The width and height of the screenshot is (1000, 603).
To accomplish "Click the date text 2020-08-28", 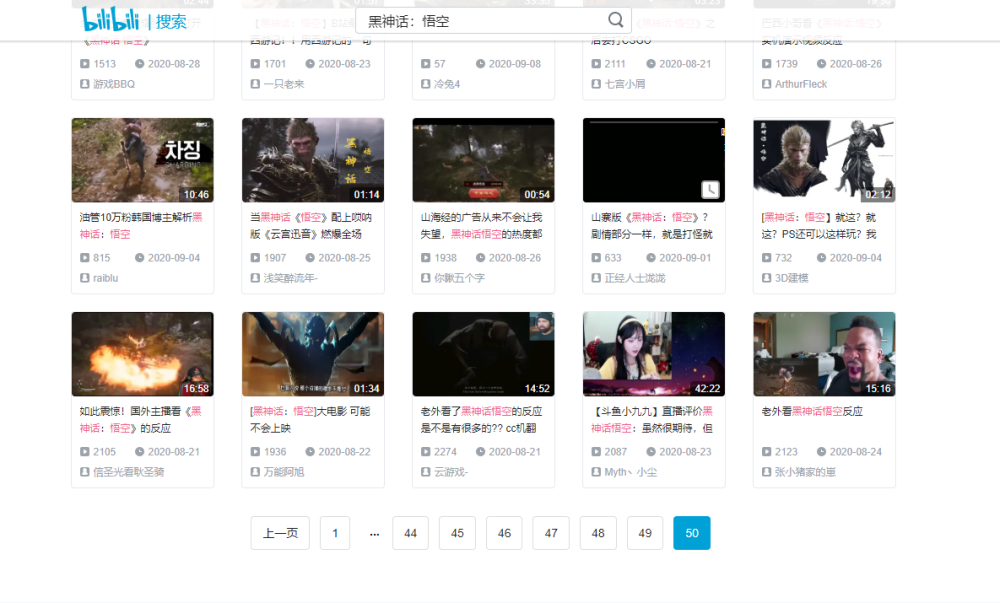I will click(174, 64).
